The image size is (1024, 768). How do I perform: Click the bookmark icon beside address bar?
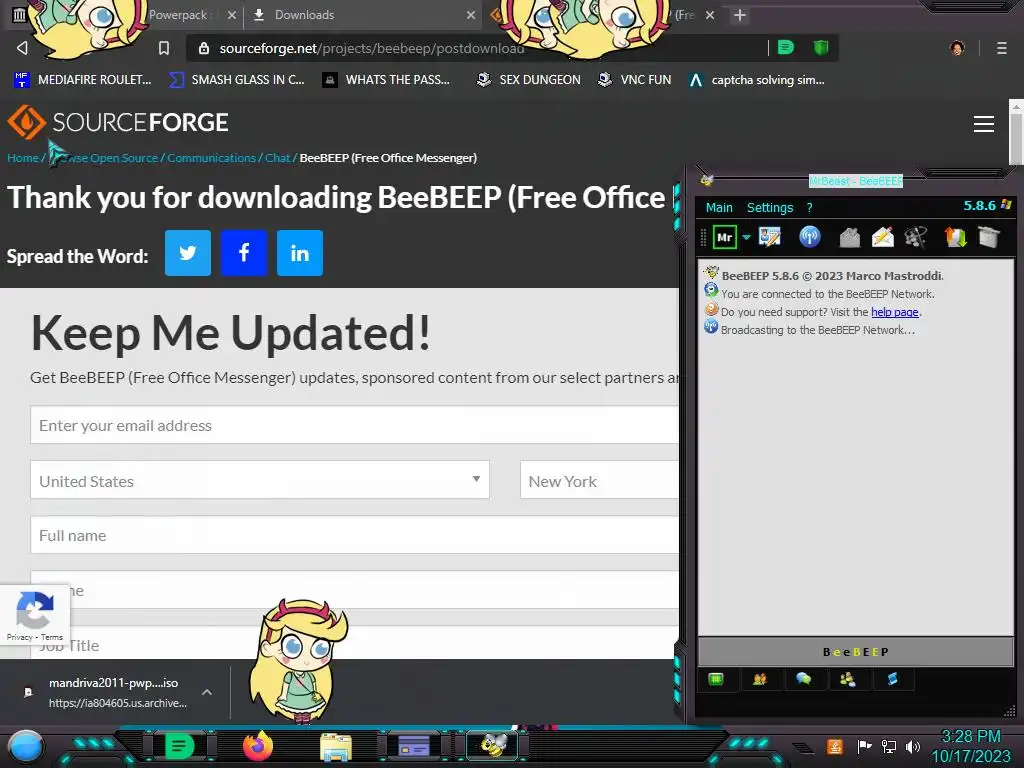coord(164,48)
